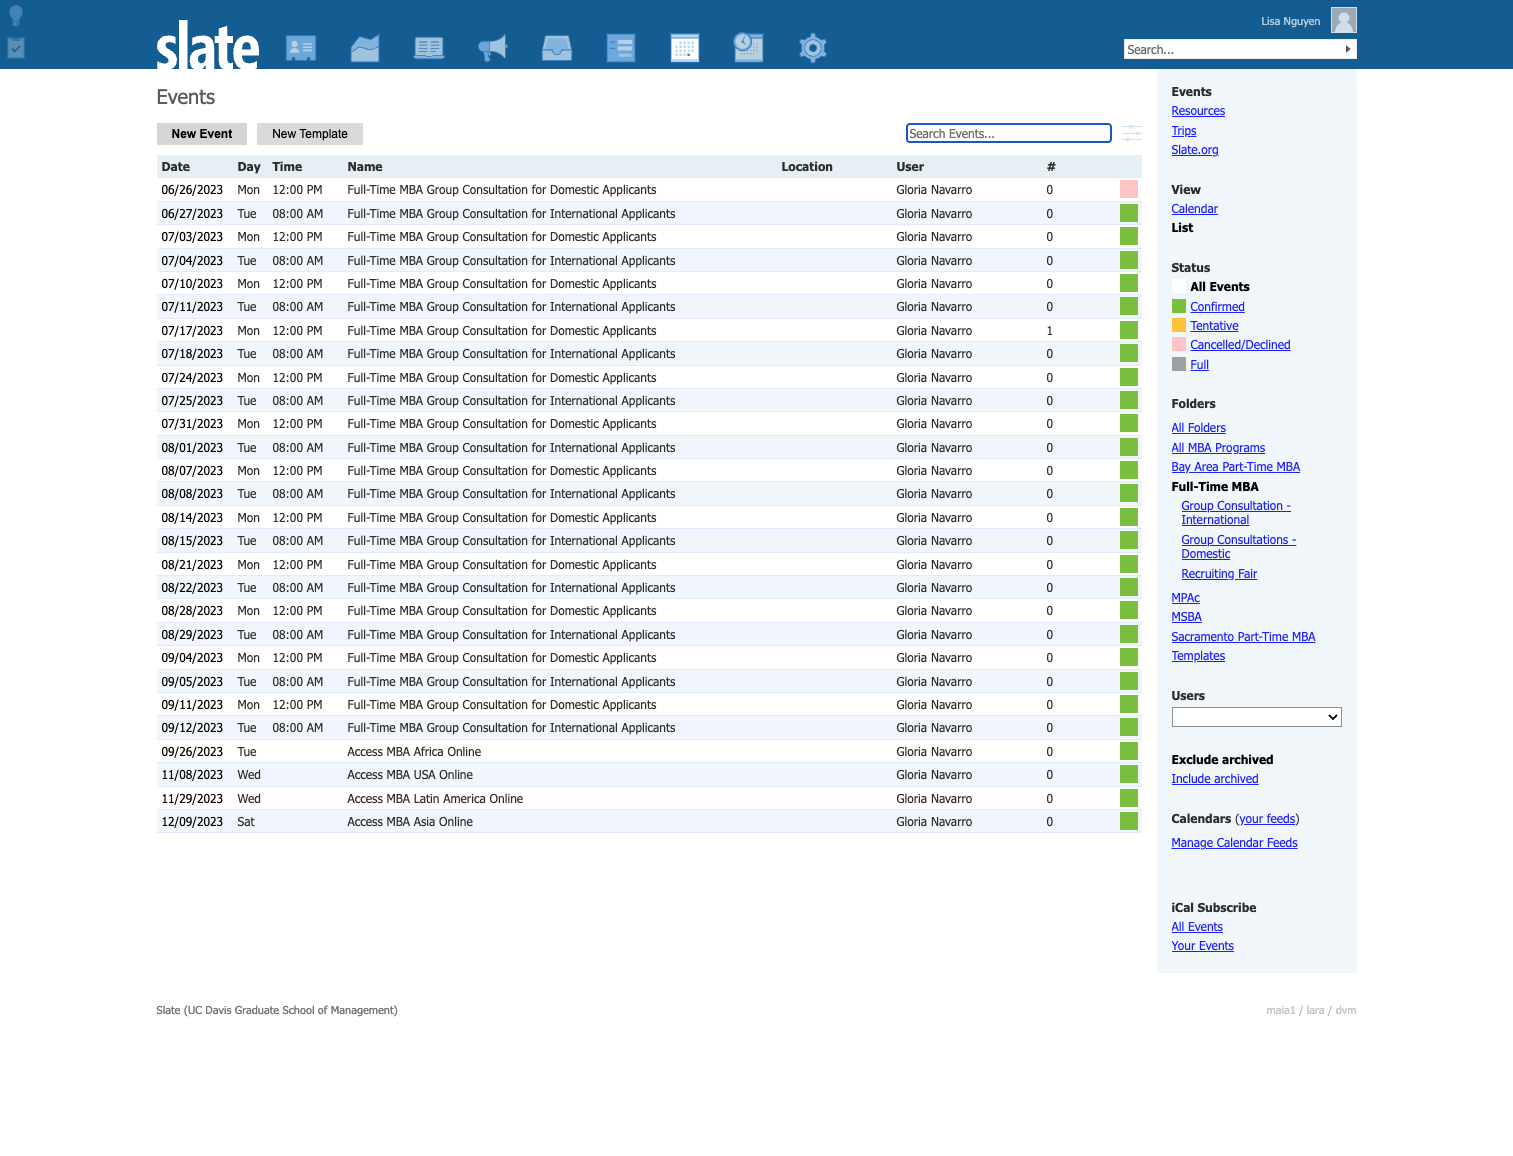The width and height of the screenshot is (1513, 1156).
Task: Subscribe to All Events iCal
Action: point(1197,927)
